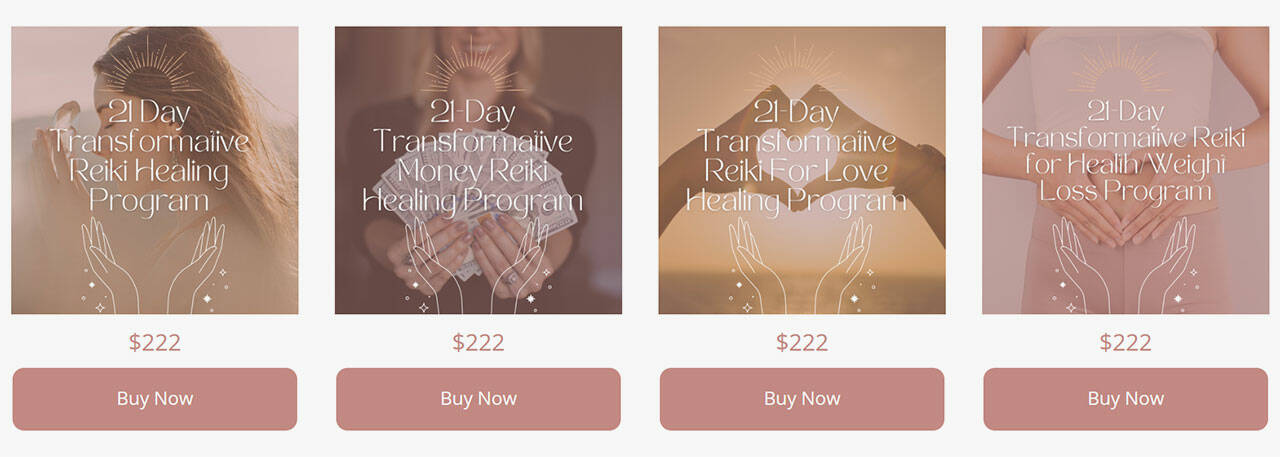Click Buy Now under Reiki Healing Program
This screenshot has height=457, width=1280.
pos(155,399)
